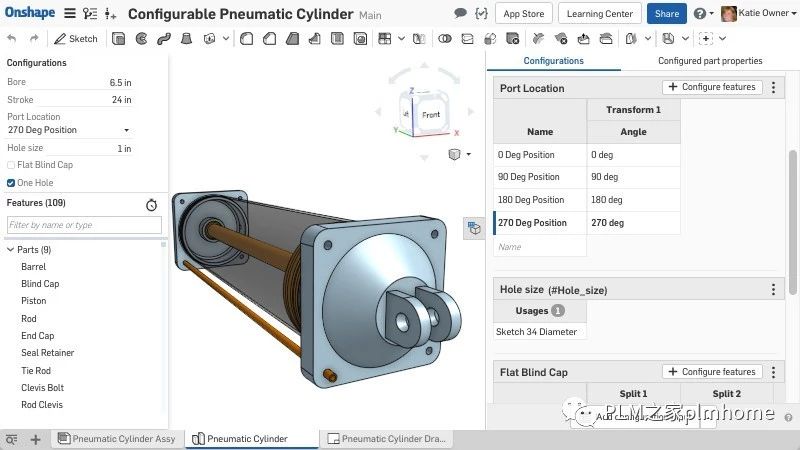Select the Move face tool
The image size is (800, 450).
[583, 39]
